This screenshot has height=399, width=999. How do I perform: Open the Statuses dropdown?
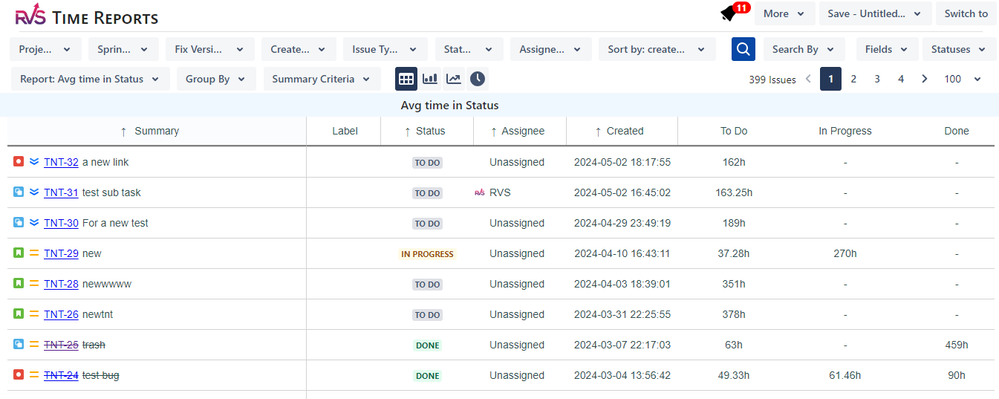[x=959, y=49]
